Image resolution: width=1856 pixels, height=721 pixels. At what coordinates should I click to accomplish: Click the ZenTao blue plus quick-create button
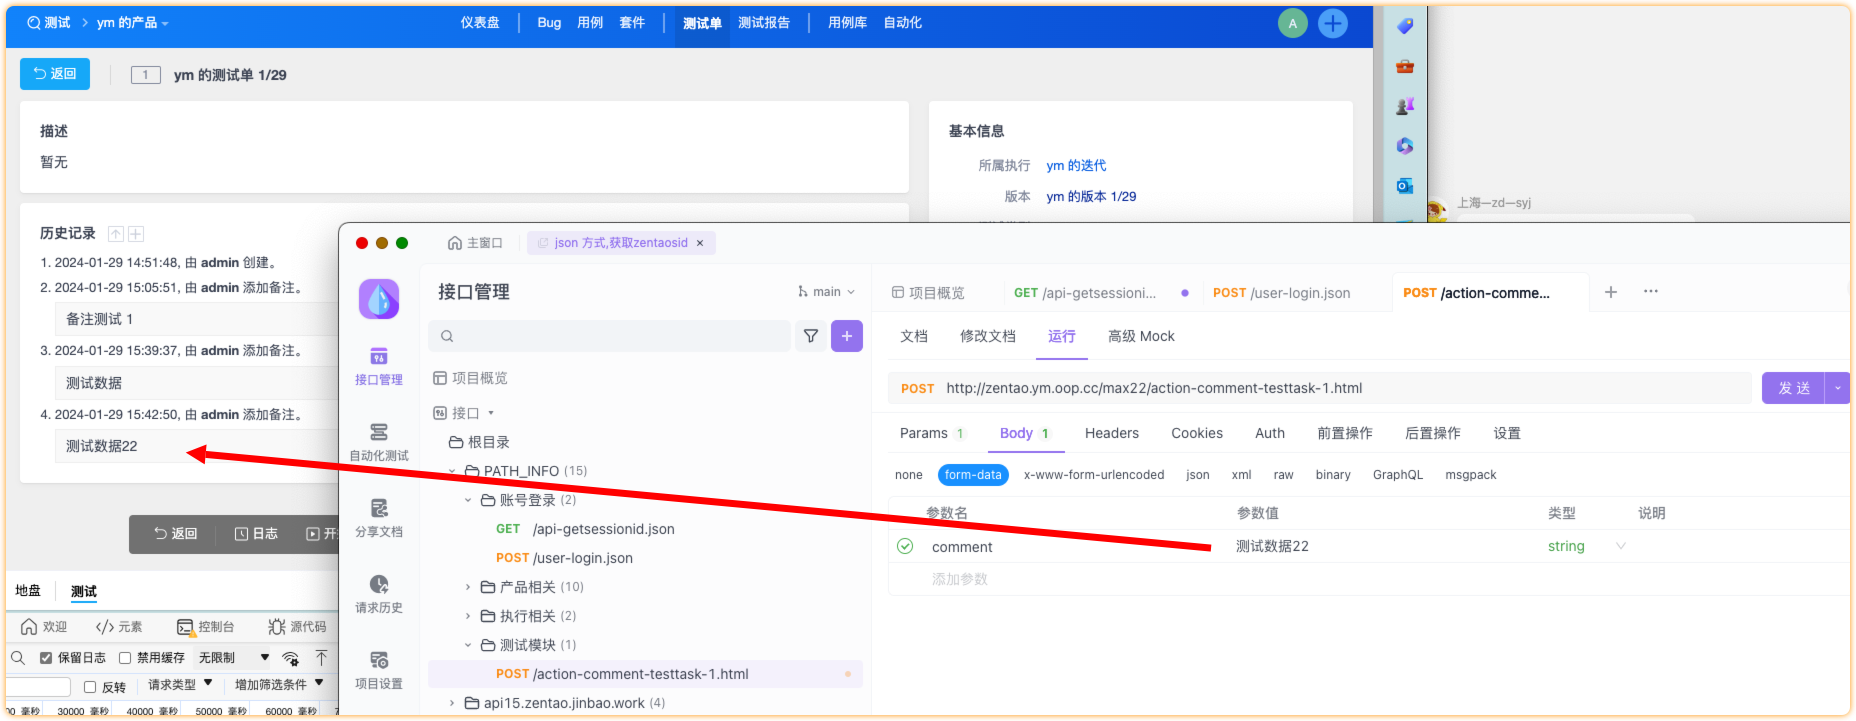coord(1333,23)
